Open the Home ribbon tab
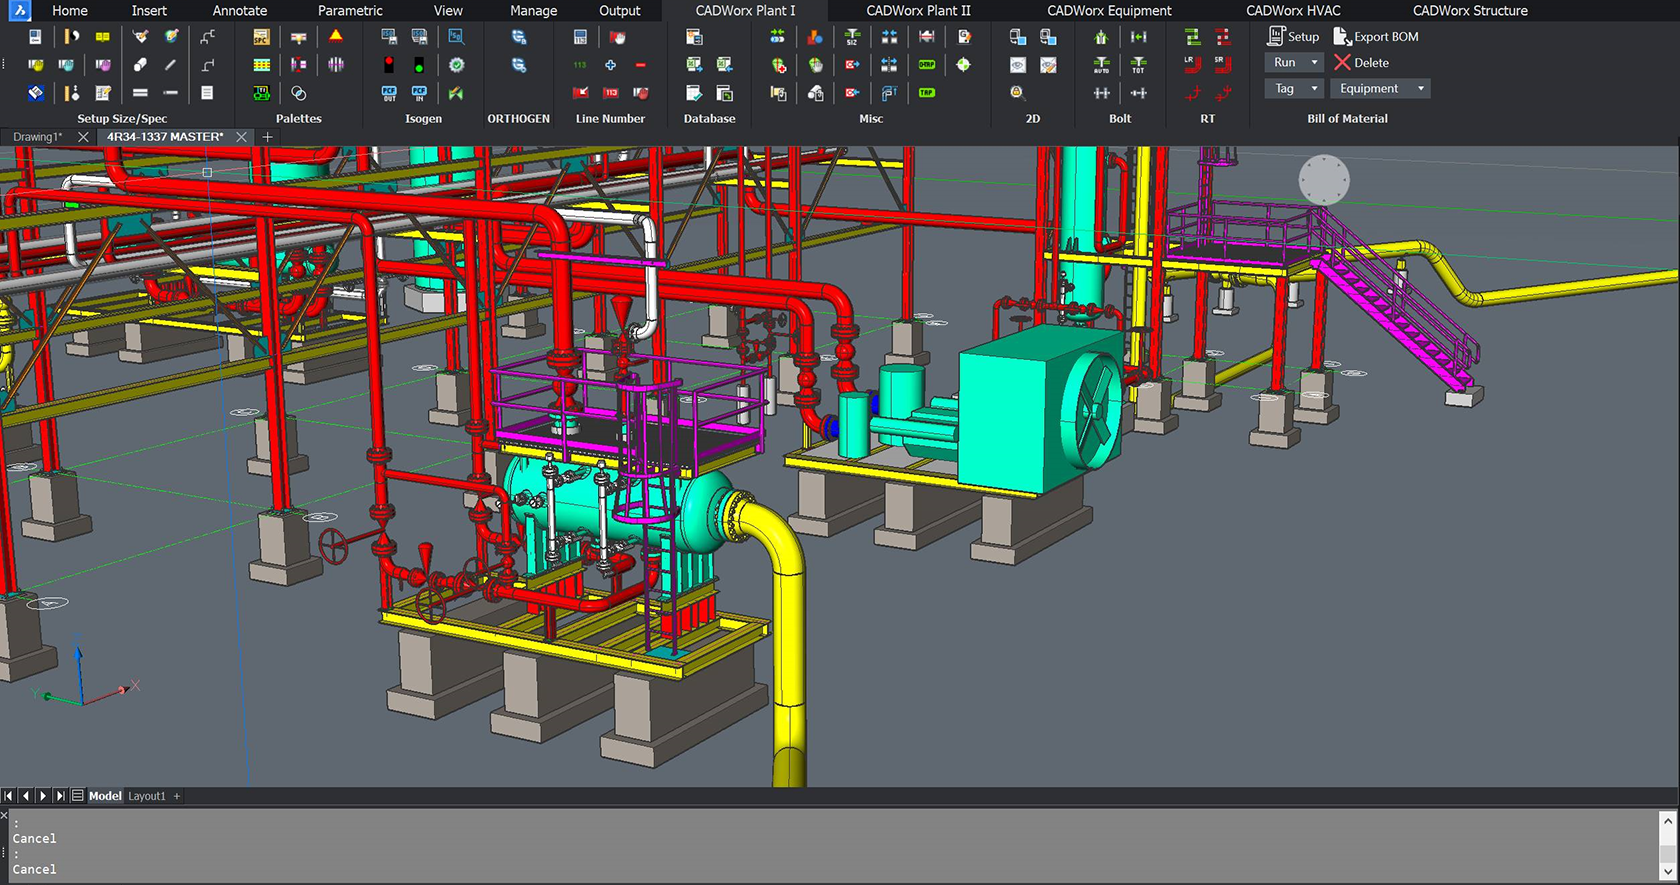Screen dimensions: 1680x885 (x=70, y=11)
